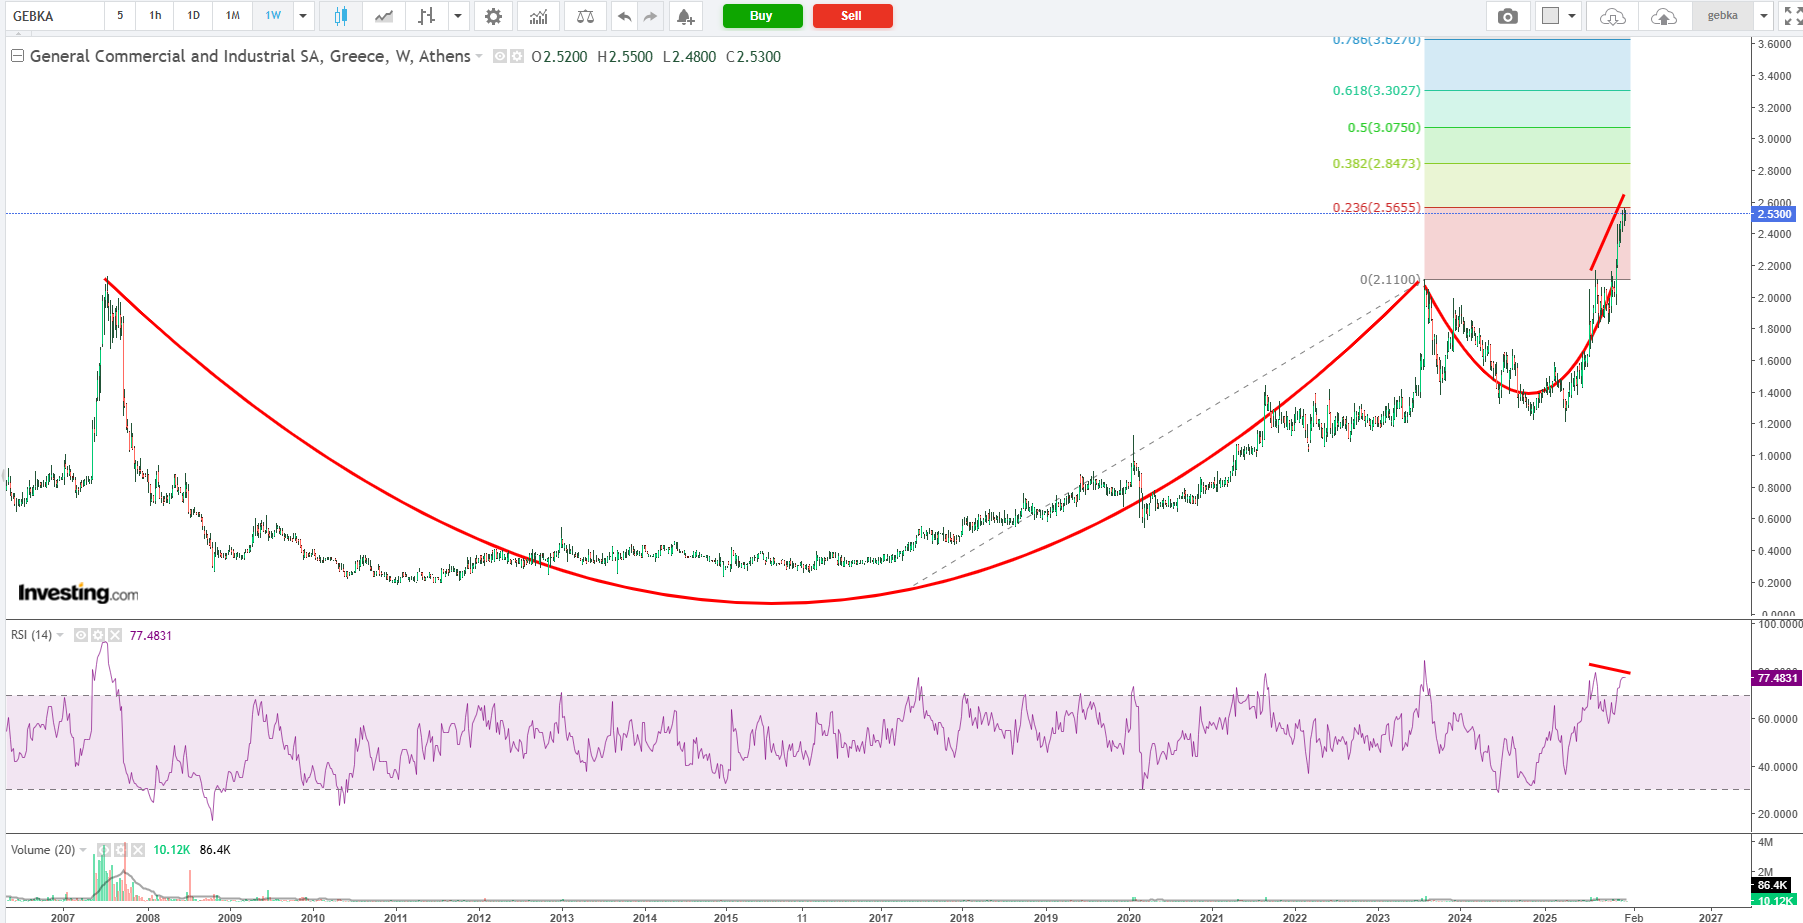Take a chart snapshot with camera icon
This screenshot has height=923, width=1803.
point(1508,16)
